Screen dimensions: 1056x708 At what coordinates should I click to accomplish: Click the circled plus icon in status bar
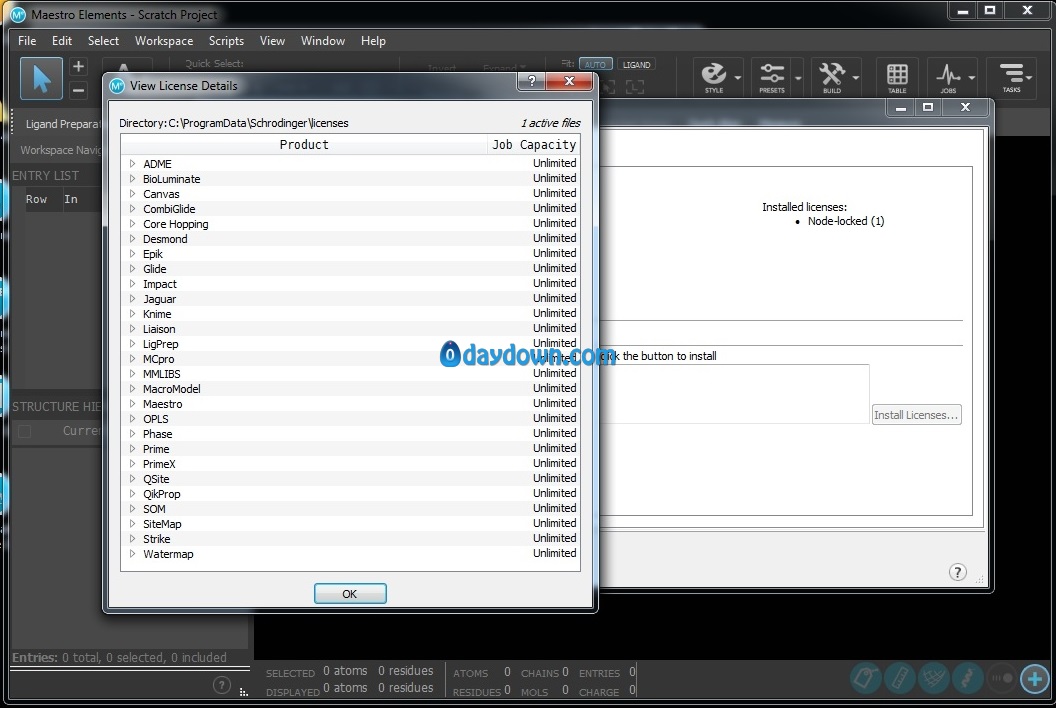[x=1035, y=678]
